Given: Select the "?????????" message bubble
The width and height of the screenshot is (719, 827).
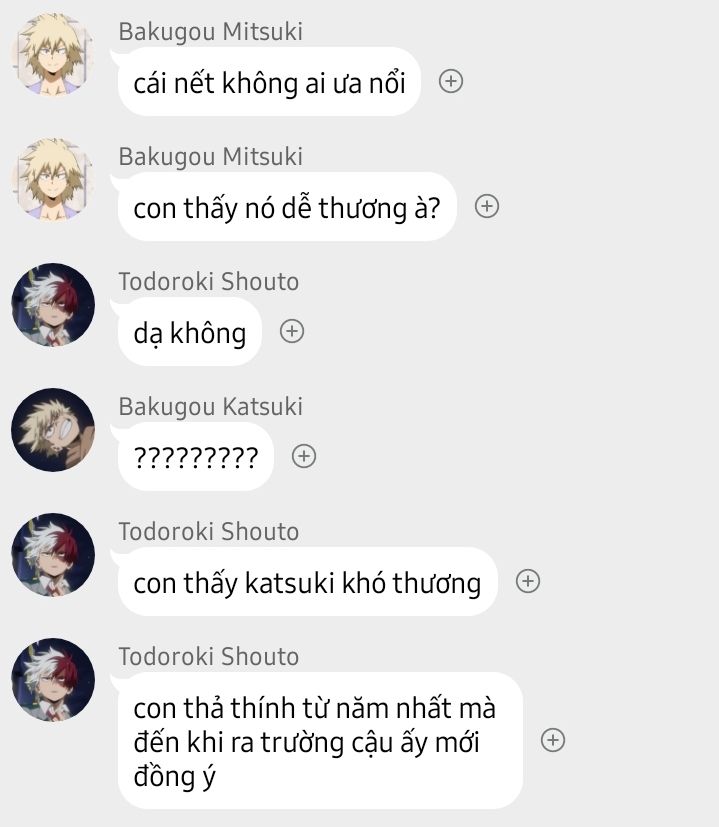Looking at the screenshot, I should 196,457.
